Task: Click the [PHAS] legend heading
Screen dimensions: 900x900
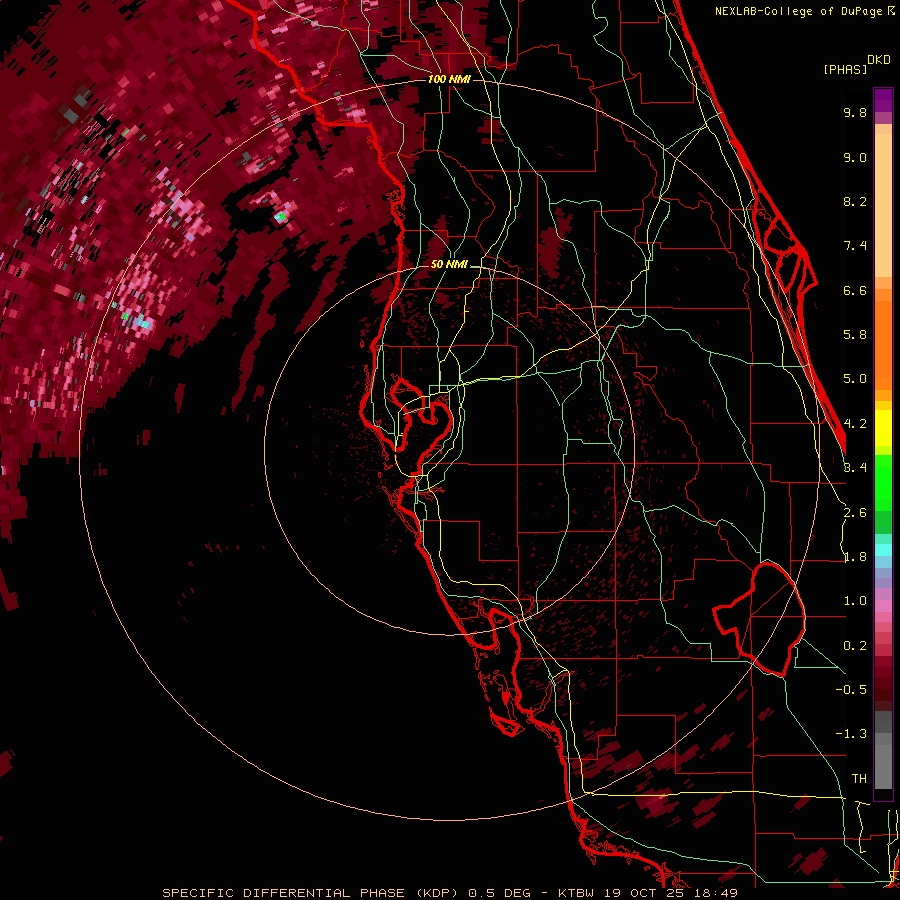Action: 845,69
